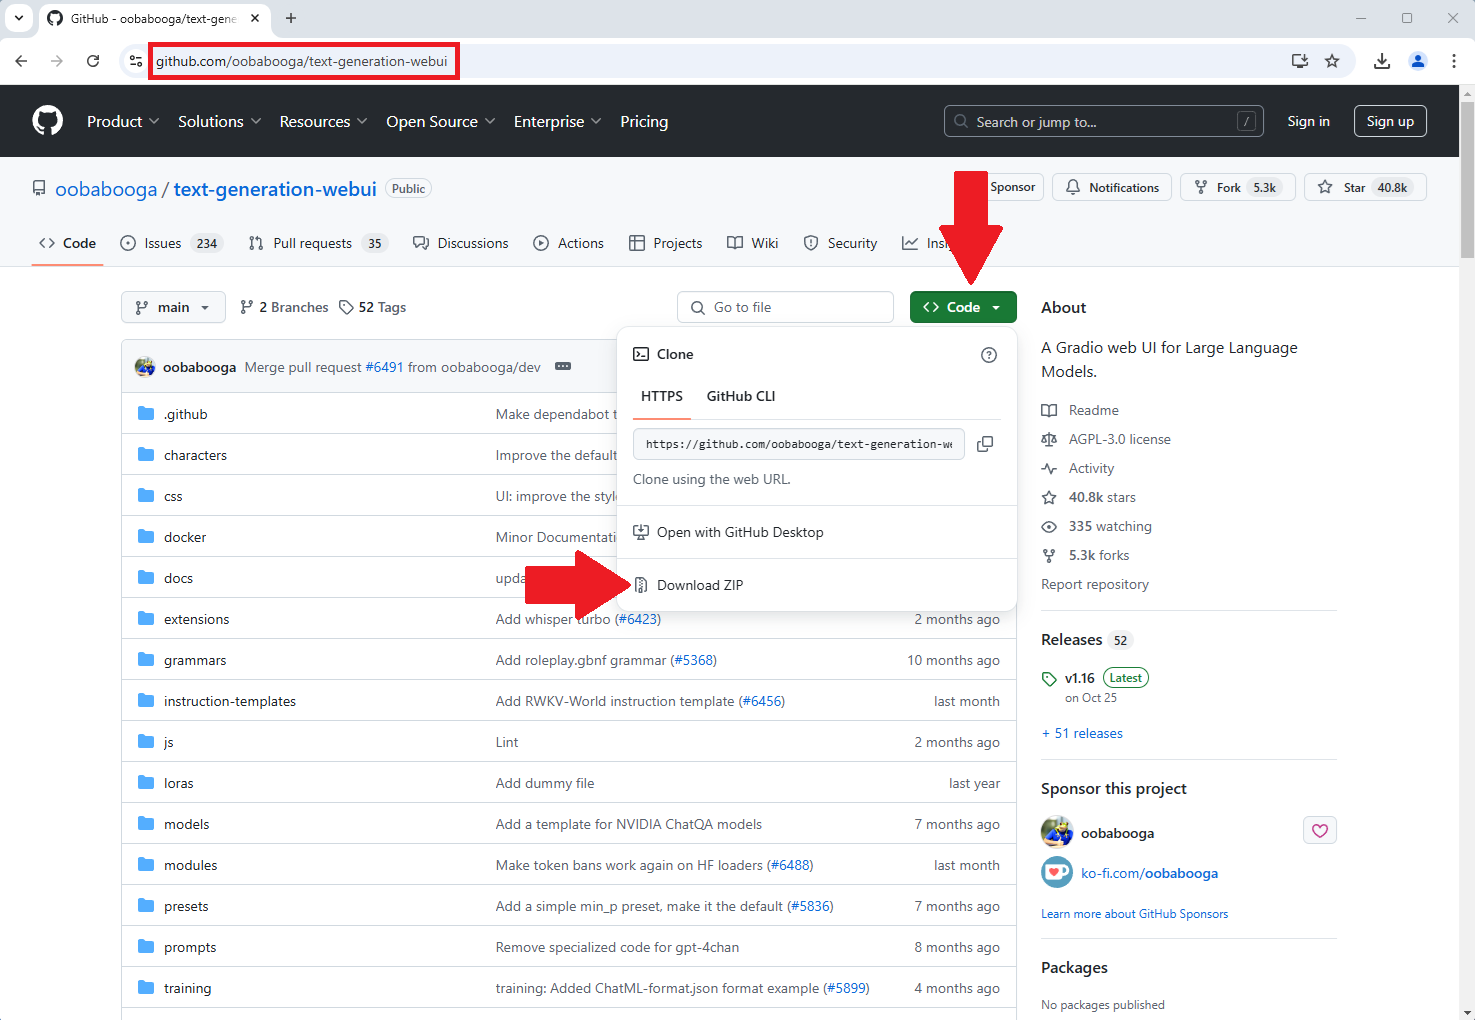This screenshot has width=1475, height=1020.
Task: Open Chrome three-dot menu
Action: [x=1454, y=61]
